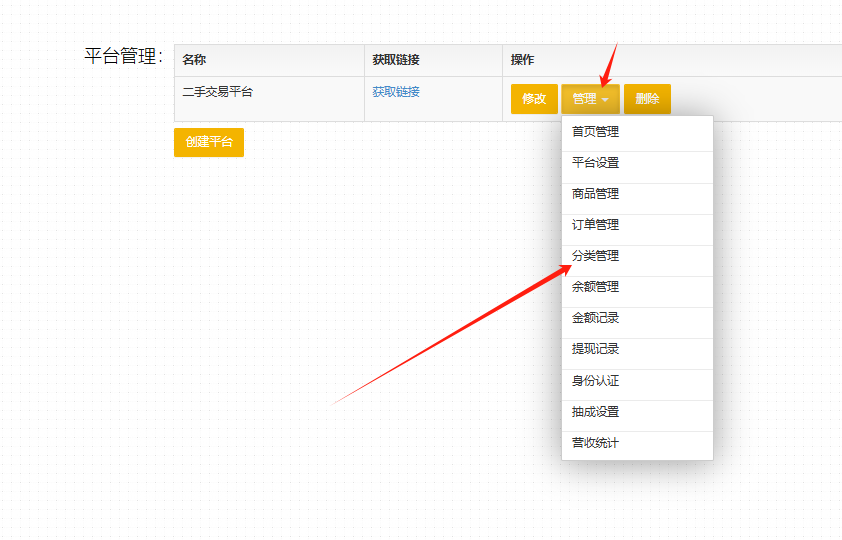842x540 pixels.
Task: Click the 平台管理 heading label
Action: (x=124, y=56)
